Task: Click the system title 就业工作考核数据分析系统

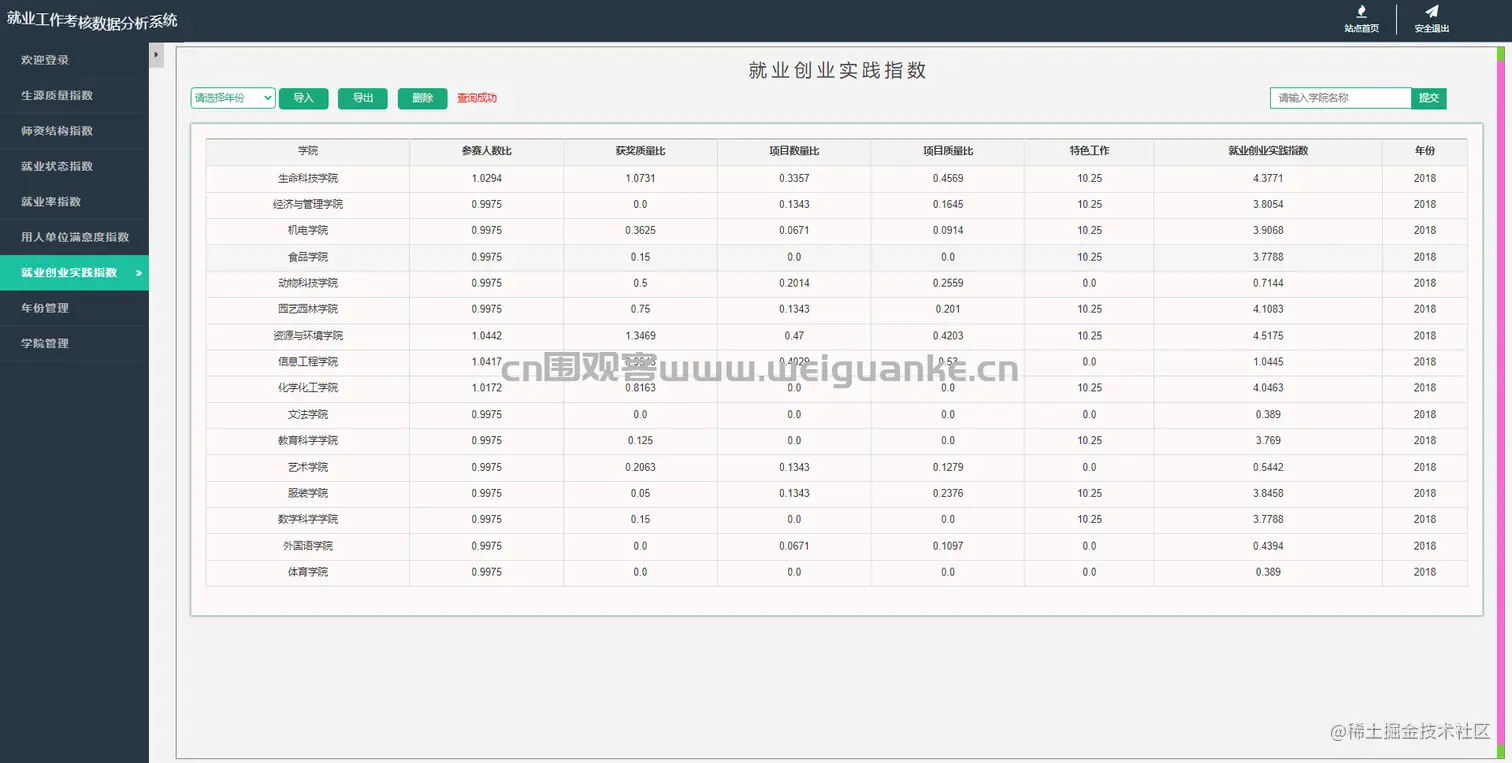Action: pos(92,19)
